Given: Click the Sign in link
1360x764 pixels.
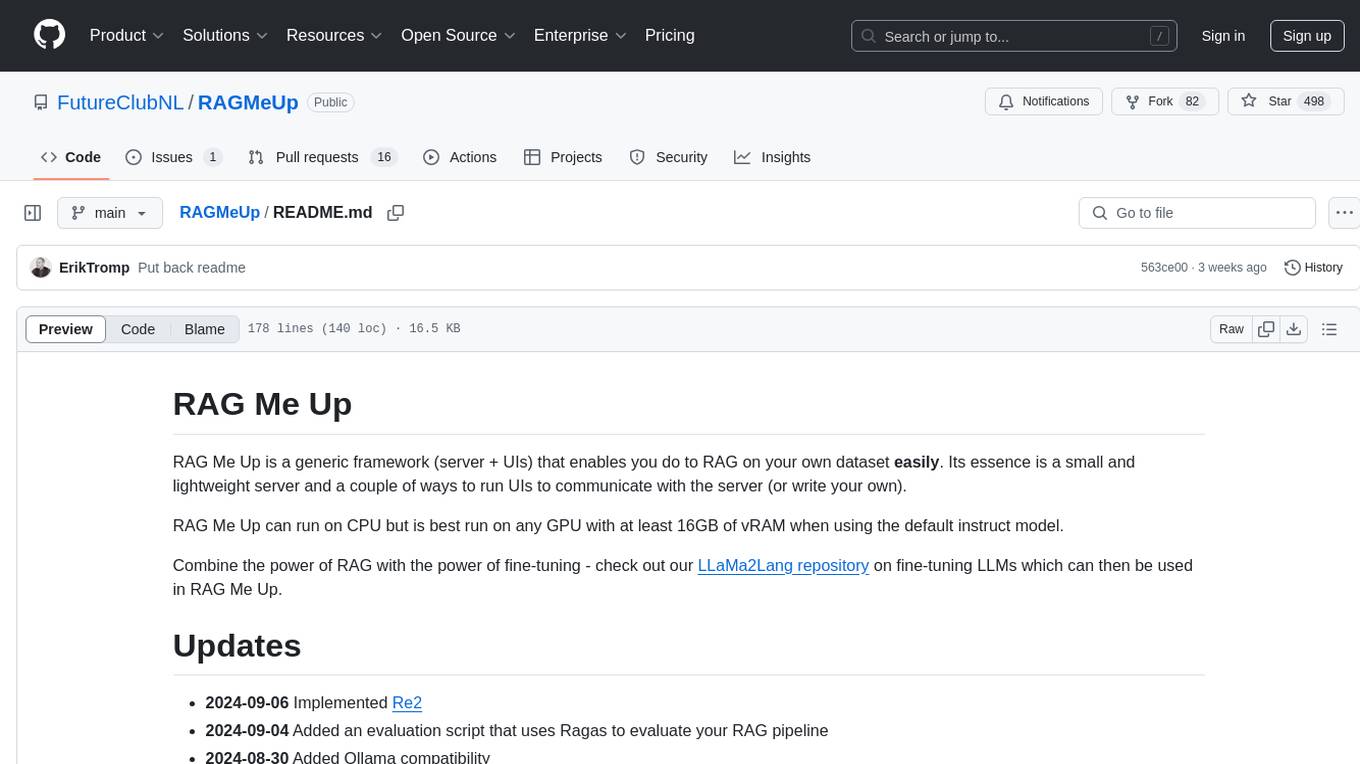Looking at the screenshot, I should tap(1223, 36).
